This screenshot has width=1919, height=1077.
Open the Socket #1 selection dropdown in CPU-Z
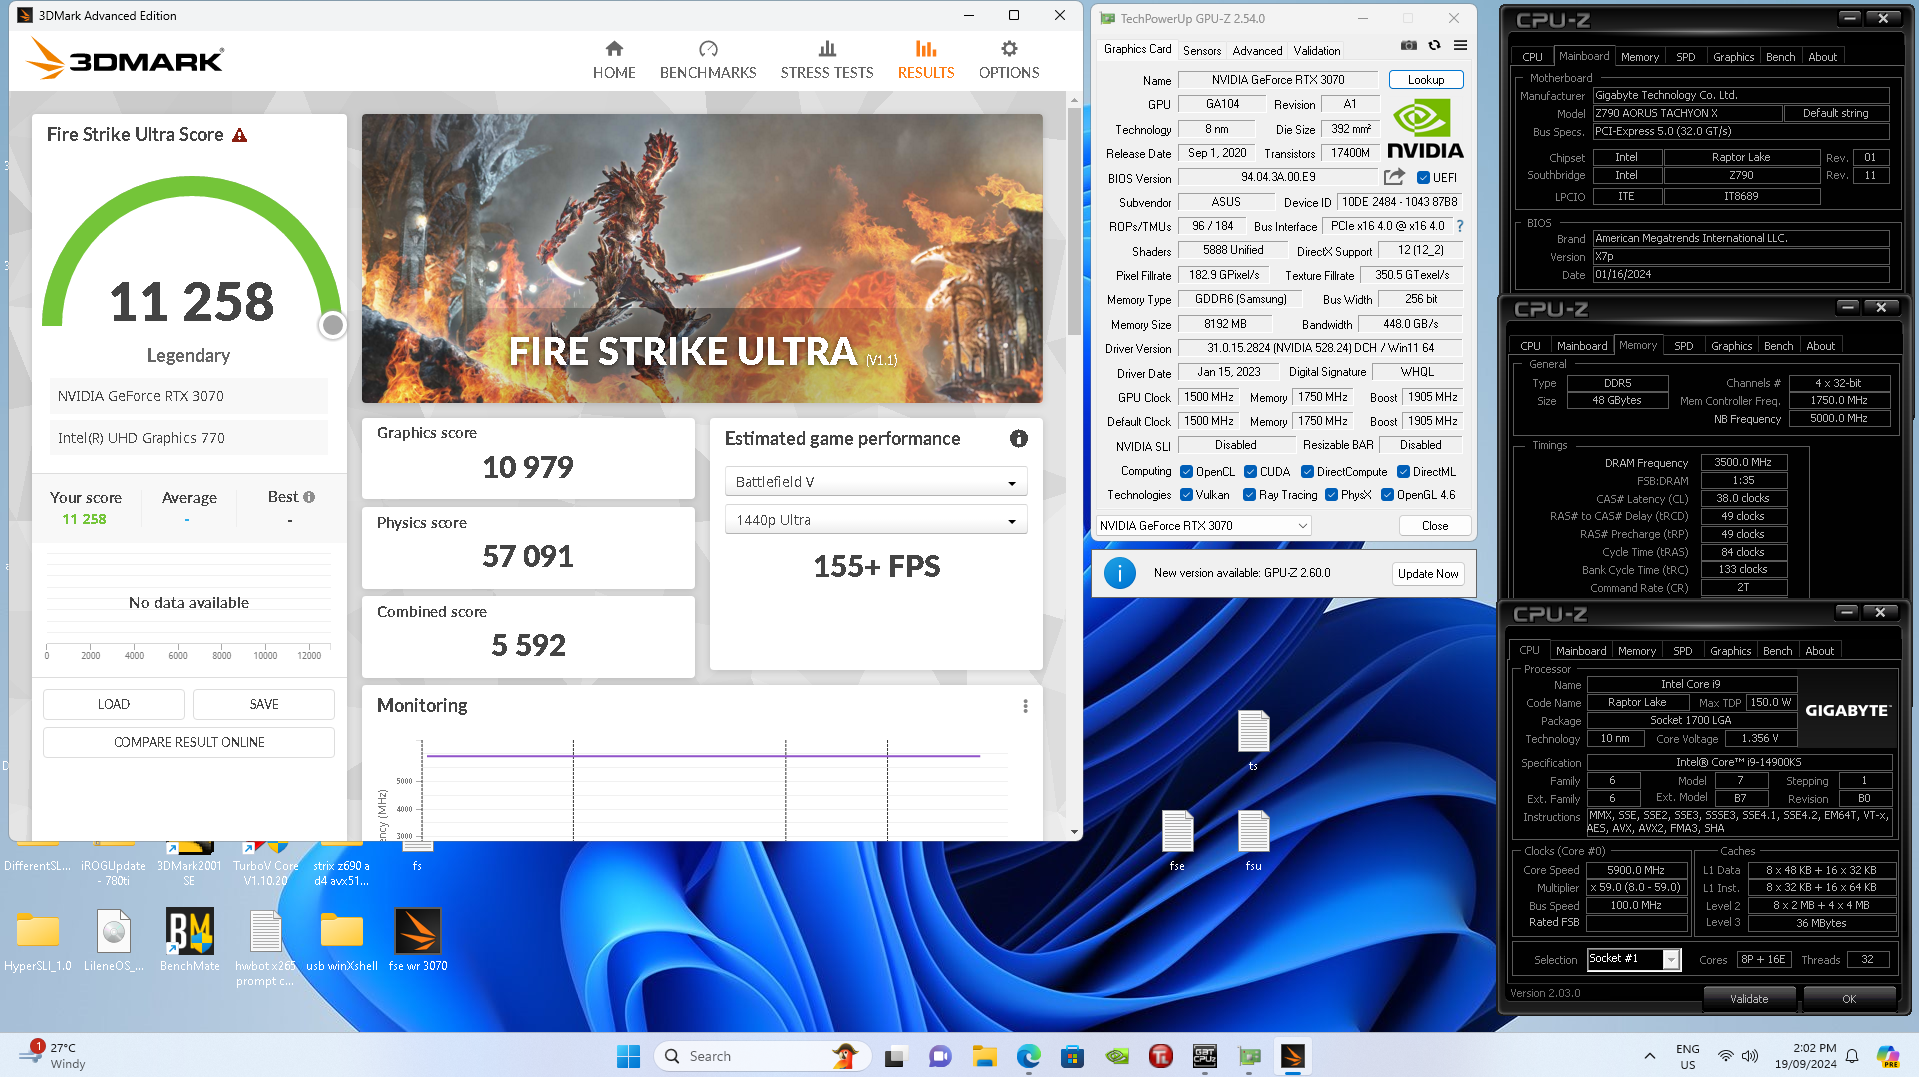1634,959
